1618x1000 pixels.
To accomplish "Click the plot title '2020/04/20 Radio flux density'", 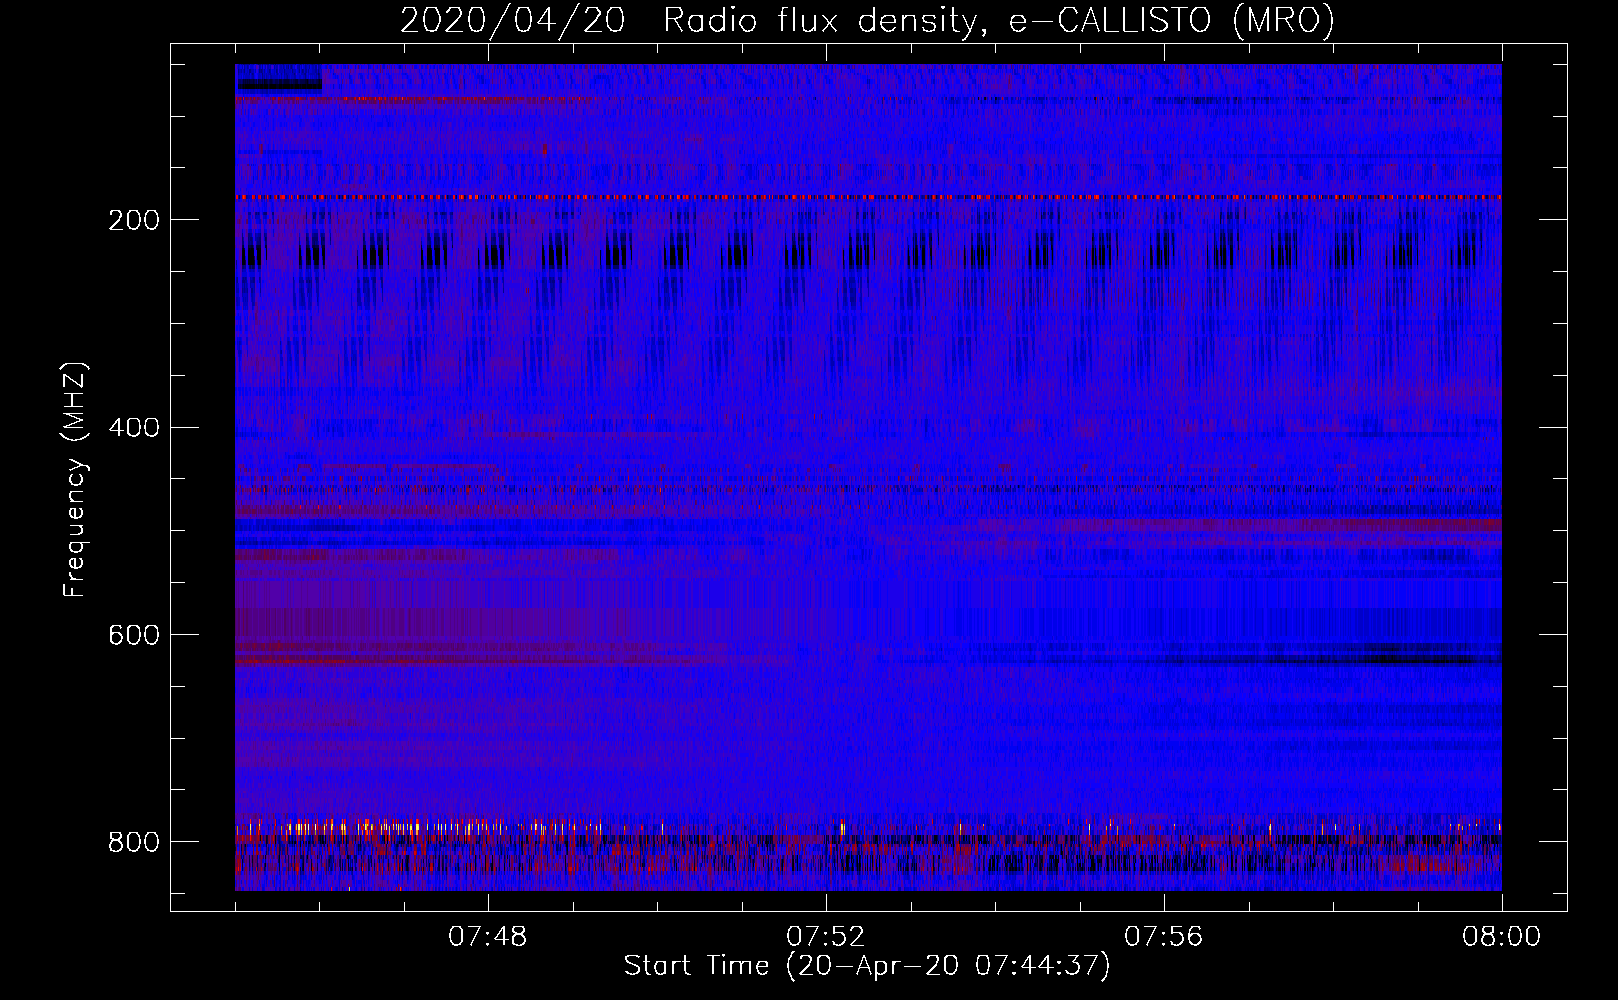I will tap(687, 20).
